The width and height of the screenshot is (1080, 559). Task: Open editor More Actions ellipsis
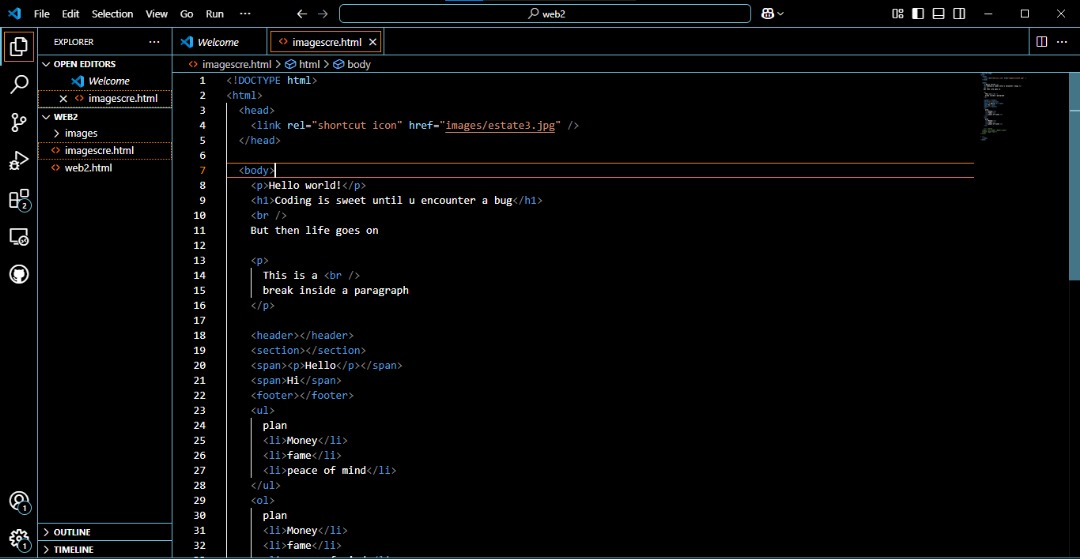coord(1062,42)
